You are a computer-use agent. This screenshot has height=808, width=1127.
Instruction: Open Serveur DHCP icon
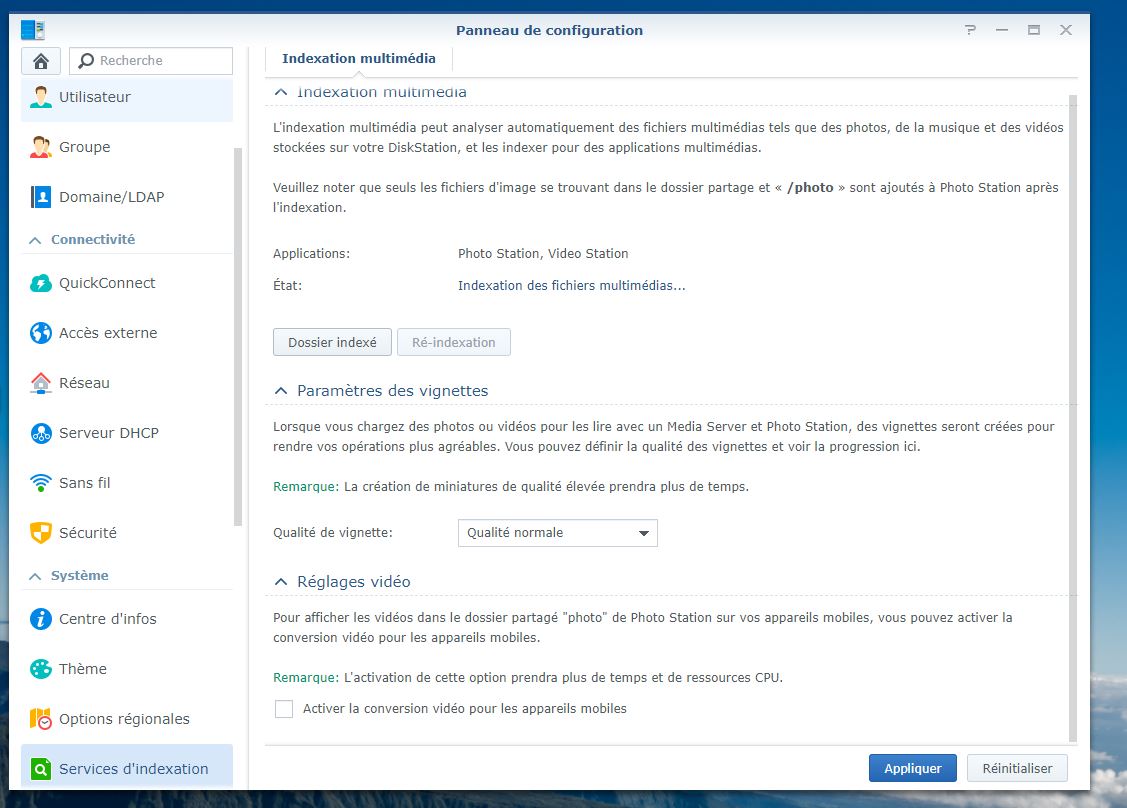point(41,433)
